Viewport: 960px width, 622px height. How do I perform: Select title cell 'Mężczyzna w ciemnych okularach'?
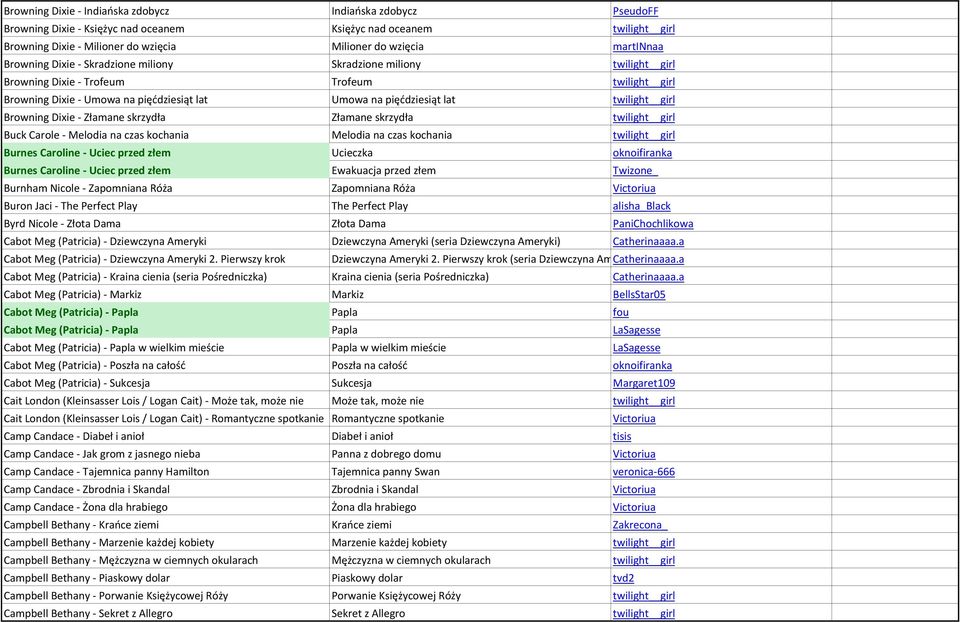click(x=470, y=560)
